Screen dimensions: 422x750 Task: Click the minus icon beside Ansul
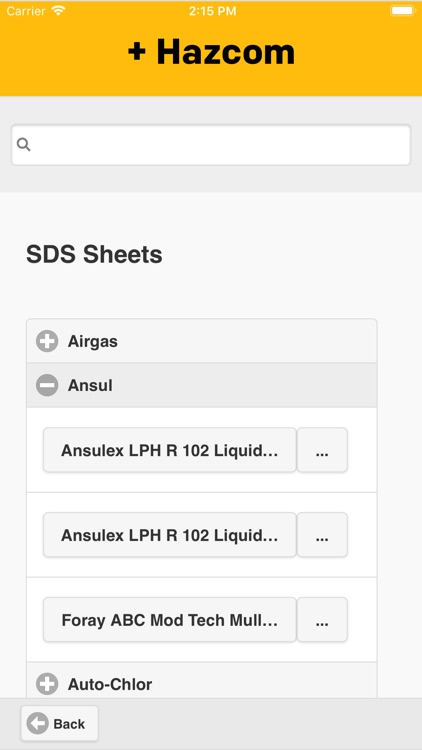pos(47,386)
